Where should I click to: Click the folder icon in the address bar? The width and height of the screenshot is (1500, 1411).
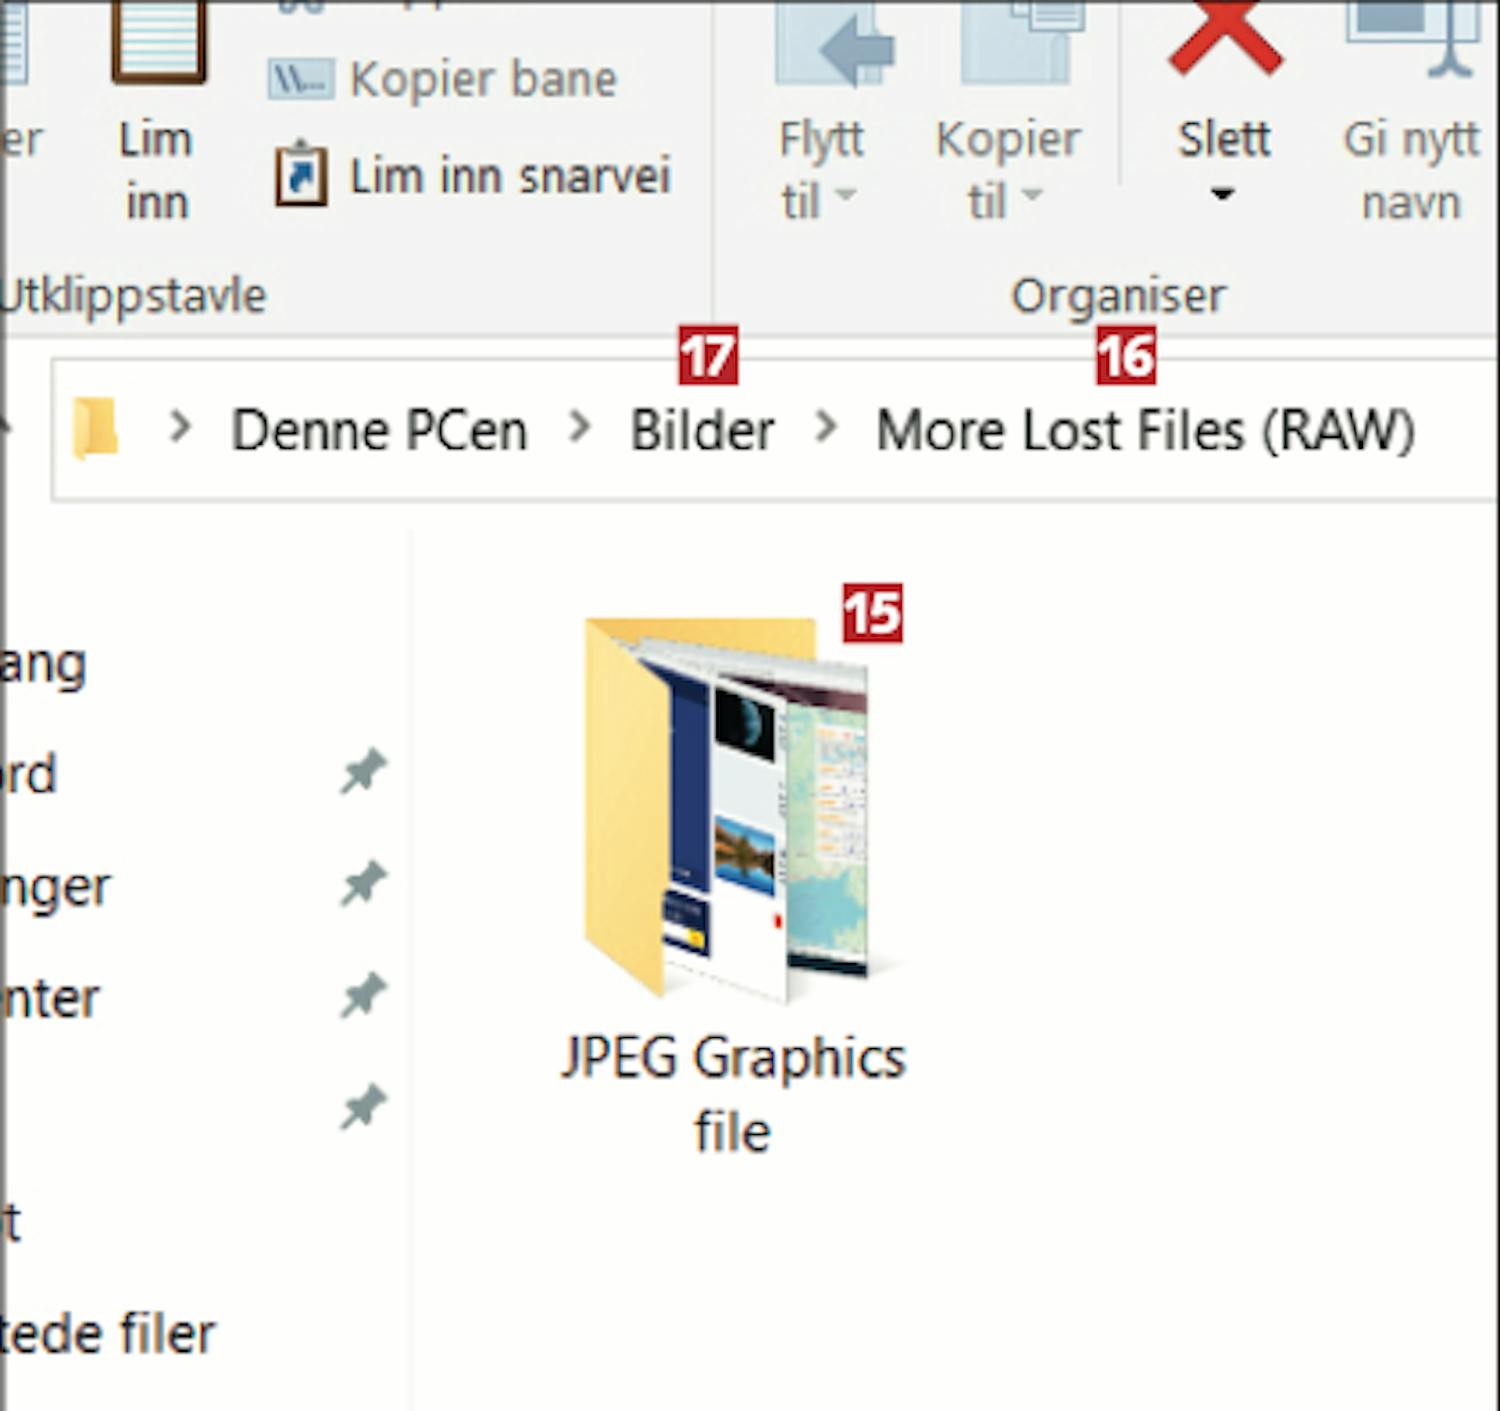[x=95, y=429]
